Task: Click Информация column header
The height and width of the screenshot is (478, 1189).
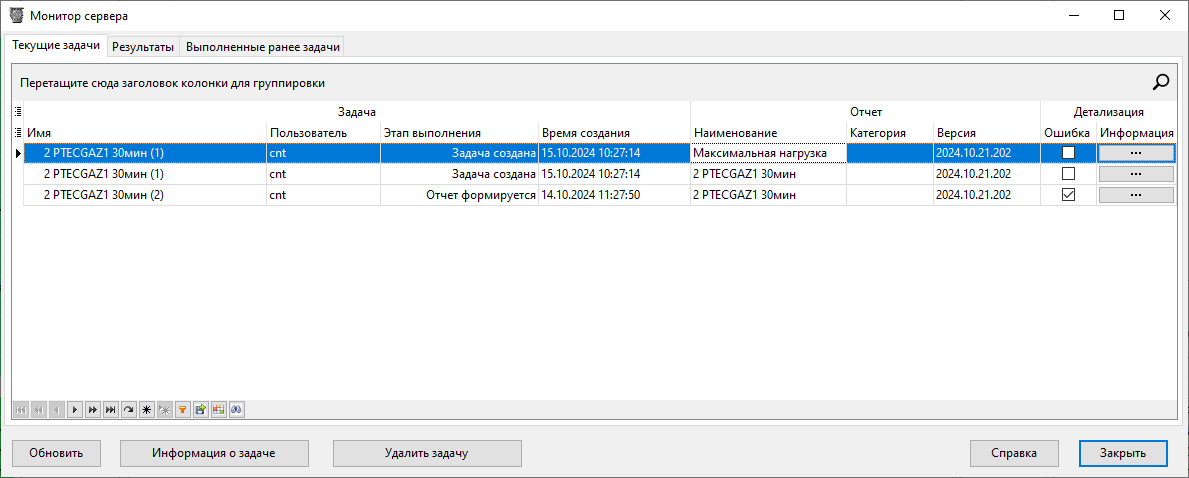Action: point(1137,133)
